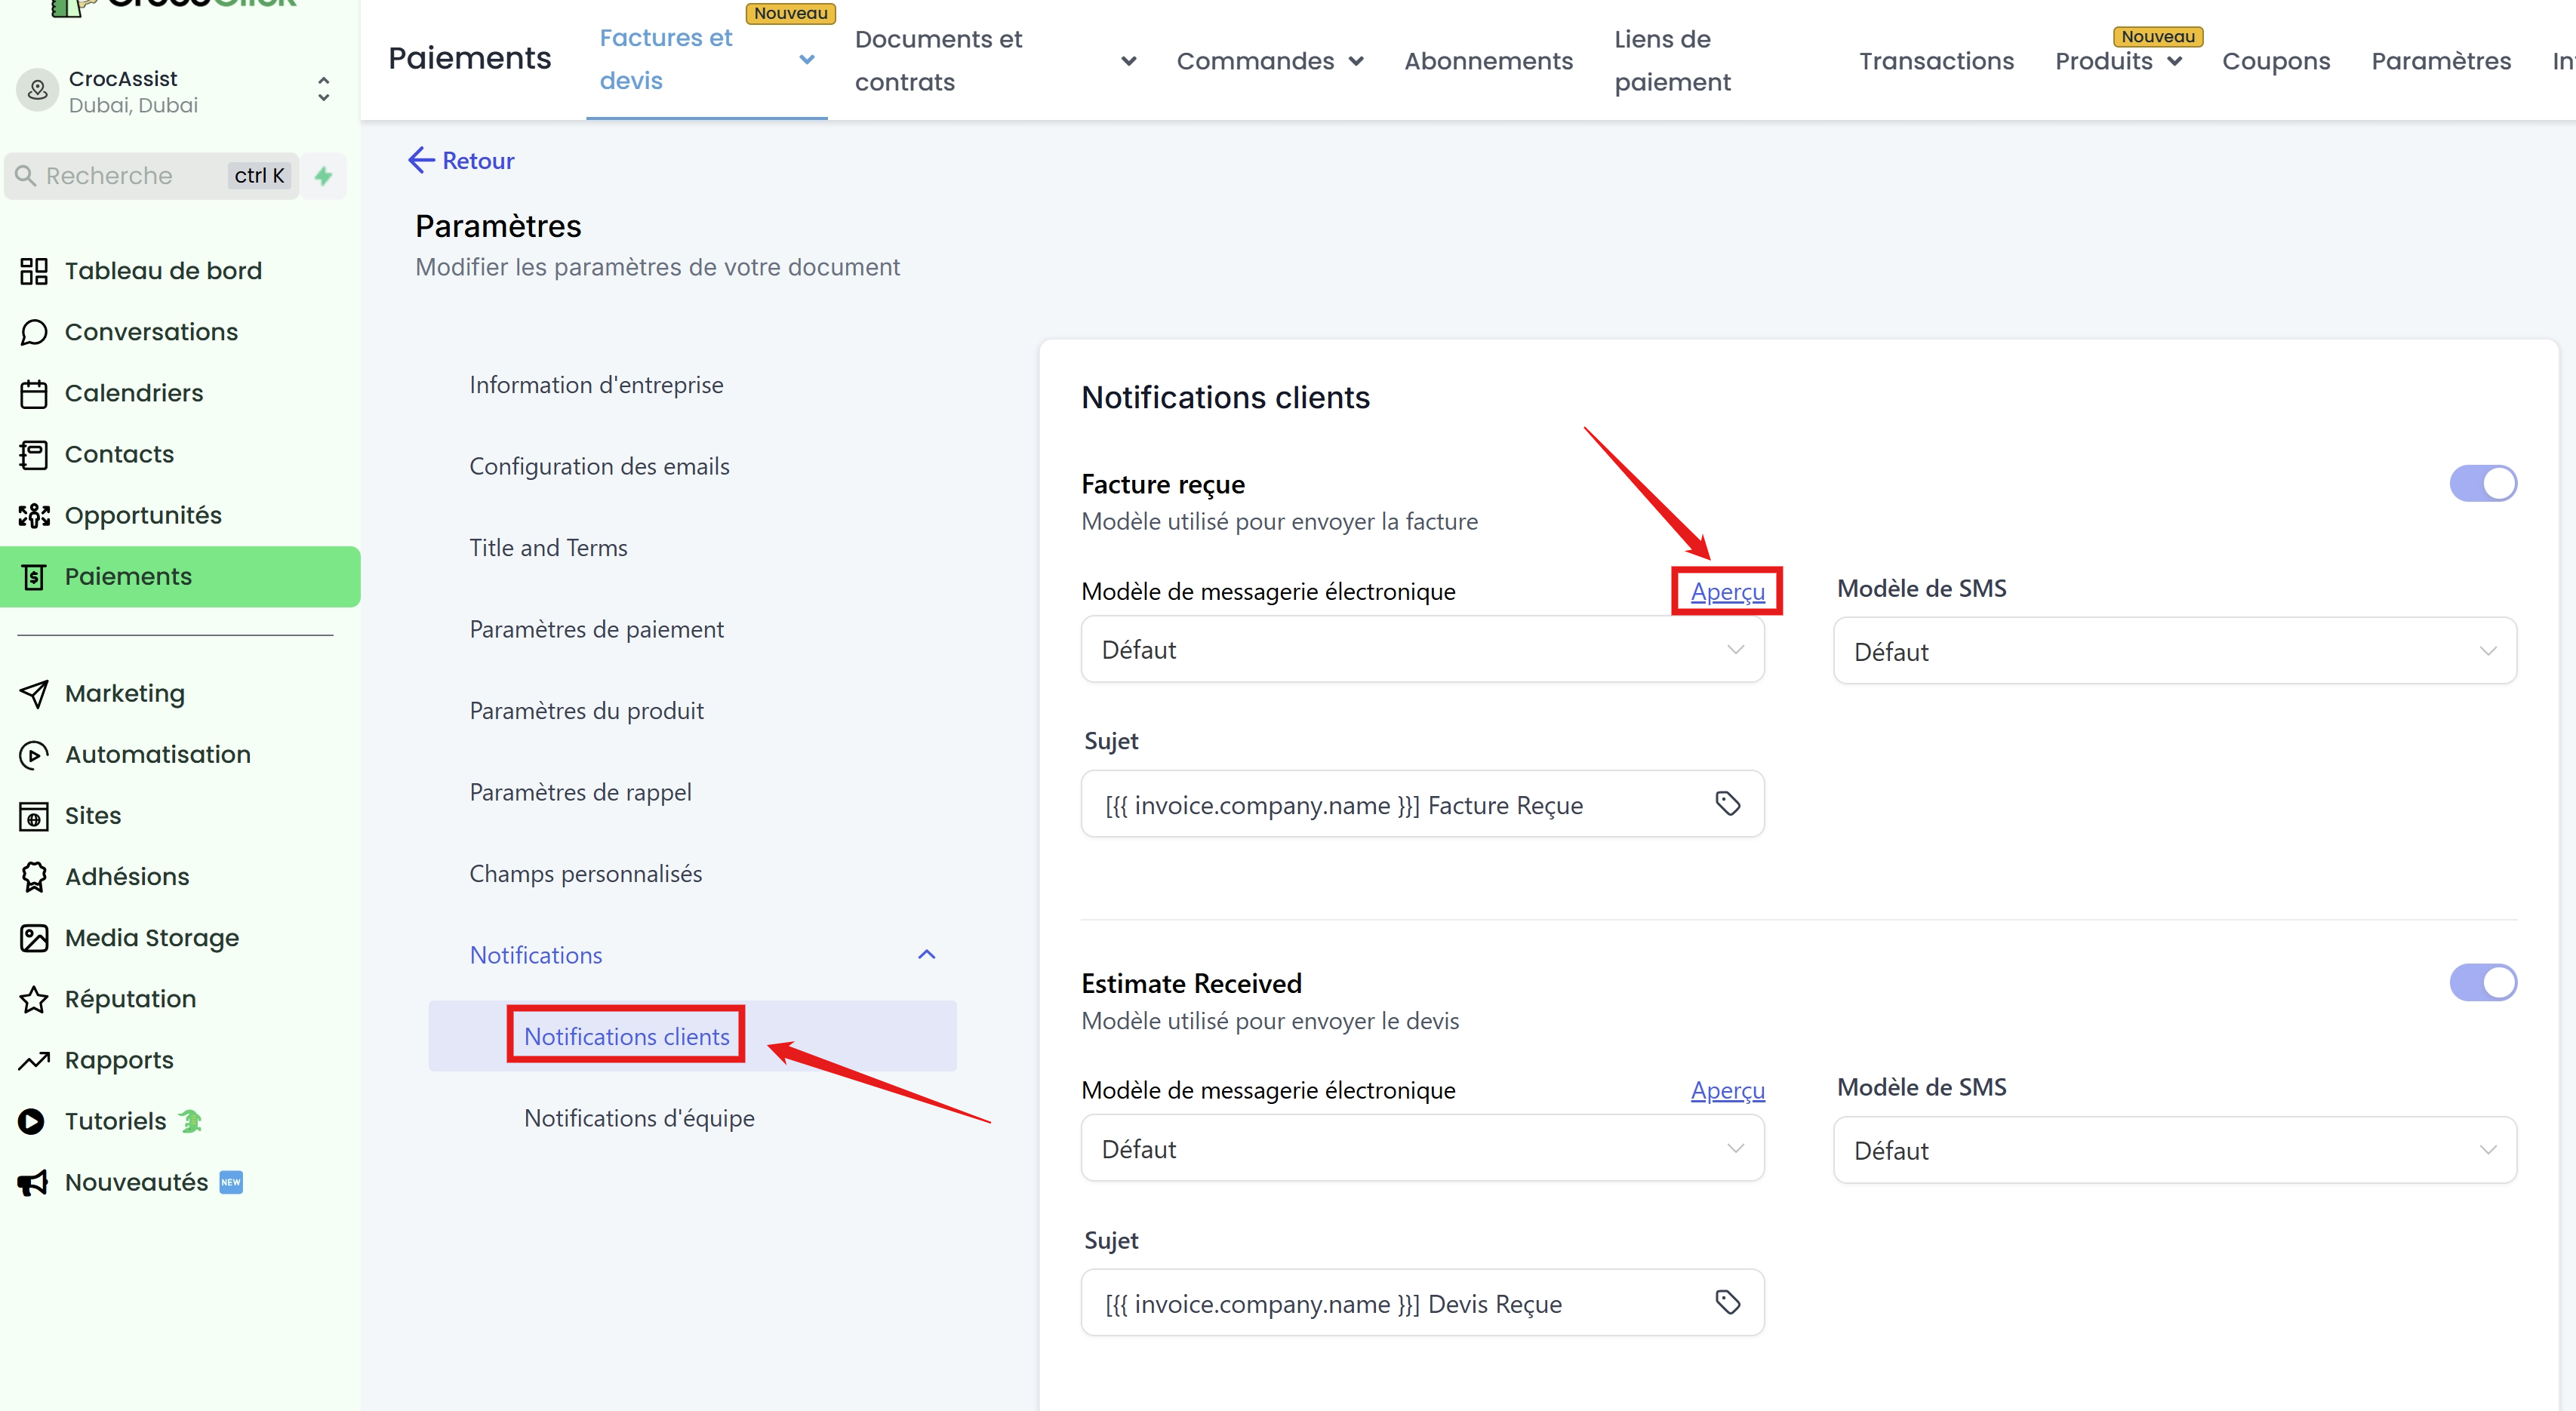The height and width of the screenshot is (1411, 2576).
Task: Expand Factures et devis menu chevron
Action: pyautogui.click(x=806, y=60)
